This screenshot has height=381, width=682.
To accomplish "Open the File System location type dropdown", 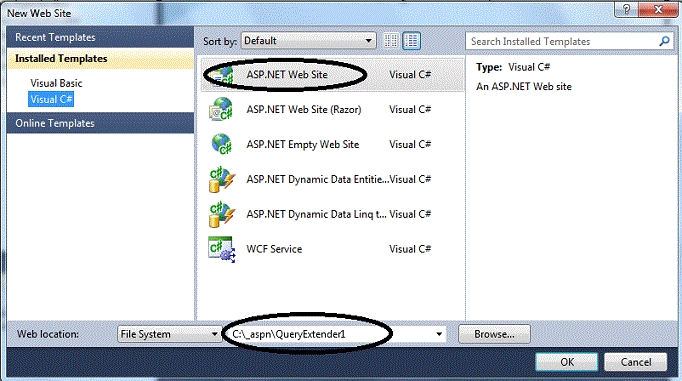I will 169,334.
